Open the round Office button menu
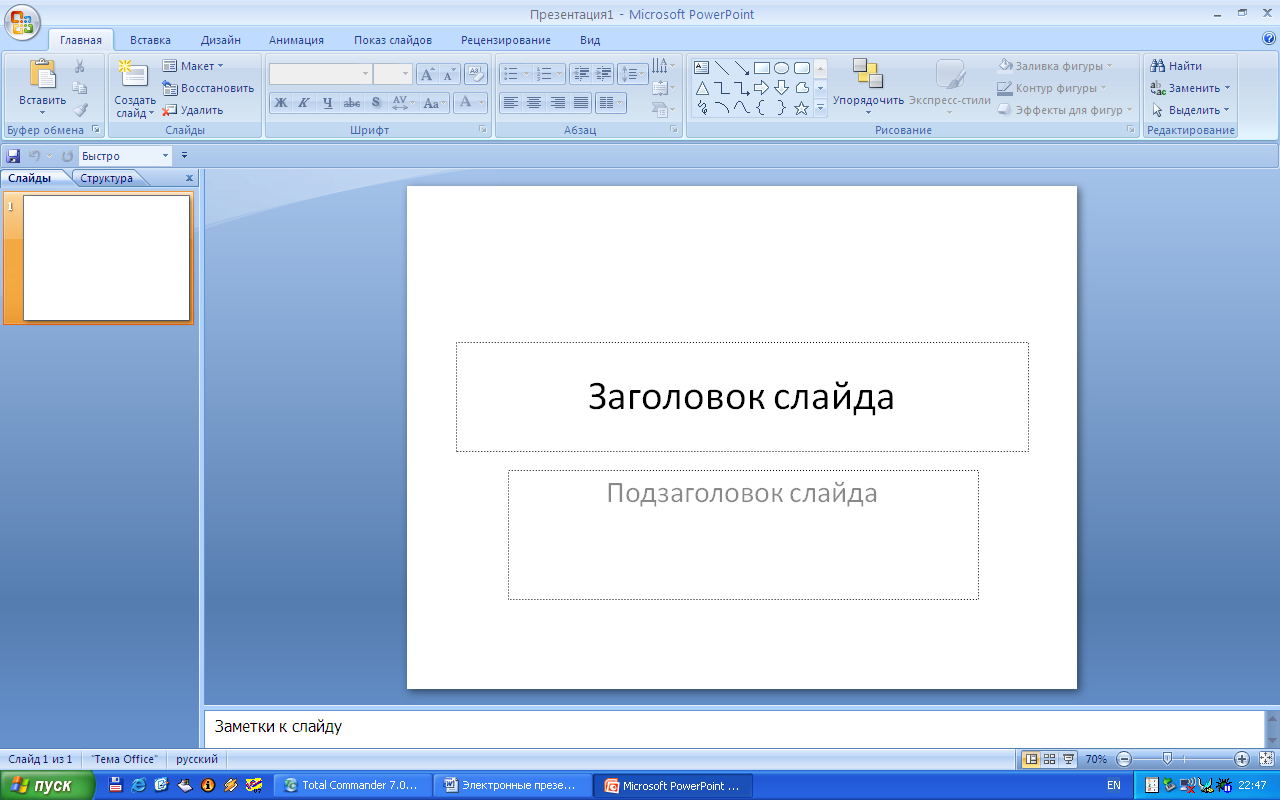This screenshot has width=1280, height=800. (x=22, y=20)
